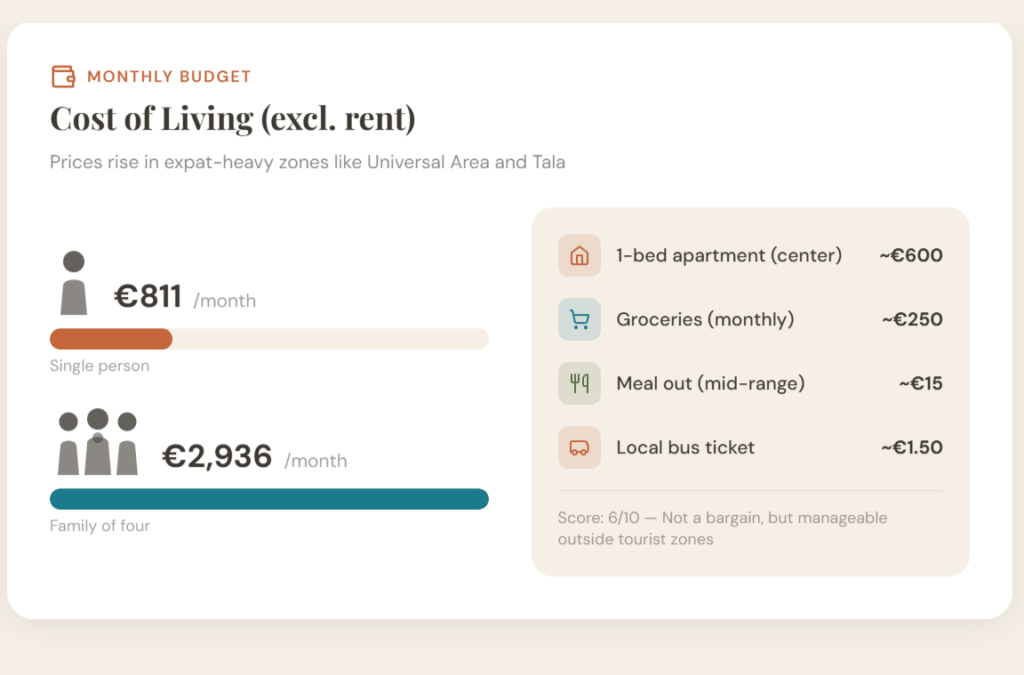The image size is (1024, 675).
Task: Click the Score 6/10 summary note
Action: [722, 529]
